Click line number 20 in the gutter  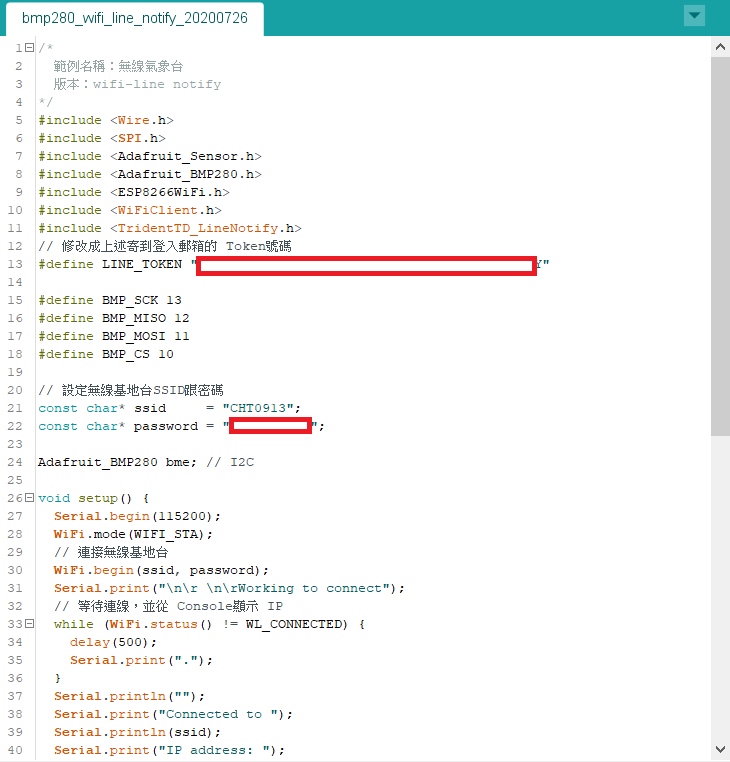coord(14,372)
